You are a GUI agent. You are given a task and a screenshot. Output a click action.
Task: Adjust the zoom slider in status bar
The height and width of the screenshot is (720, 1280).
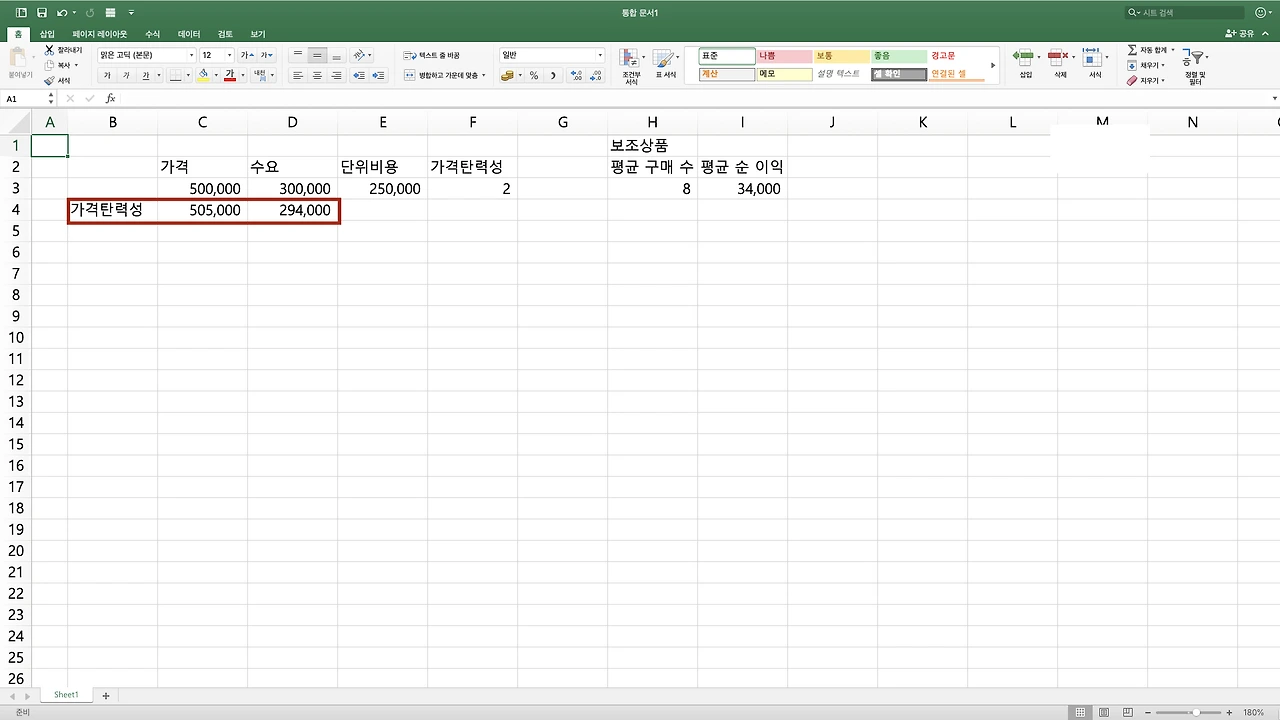(1197, 713)
